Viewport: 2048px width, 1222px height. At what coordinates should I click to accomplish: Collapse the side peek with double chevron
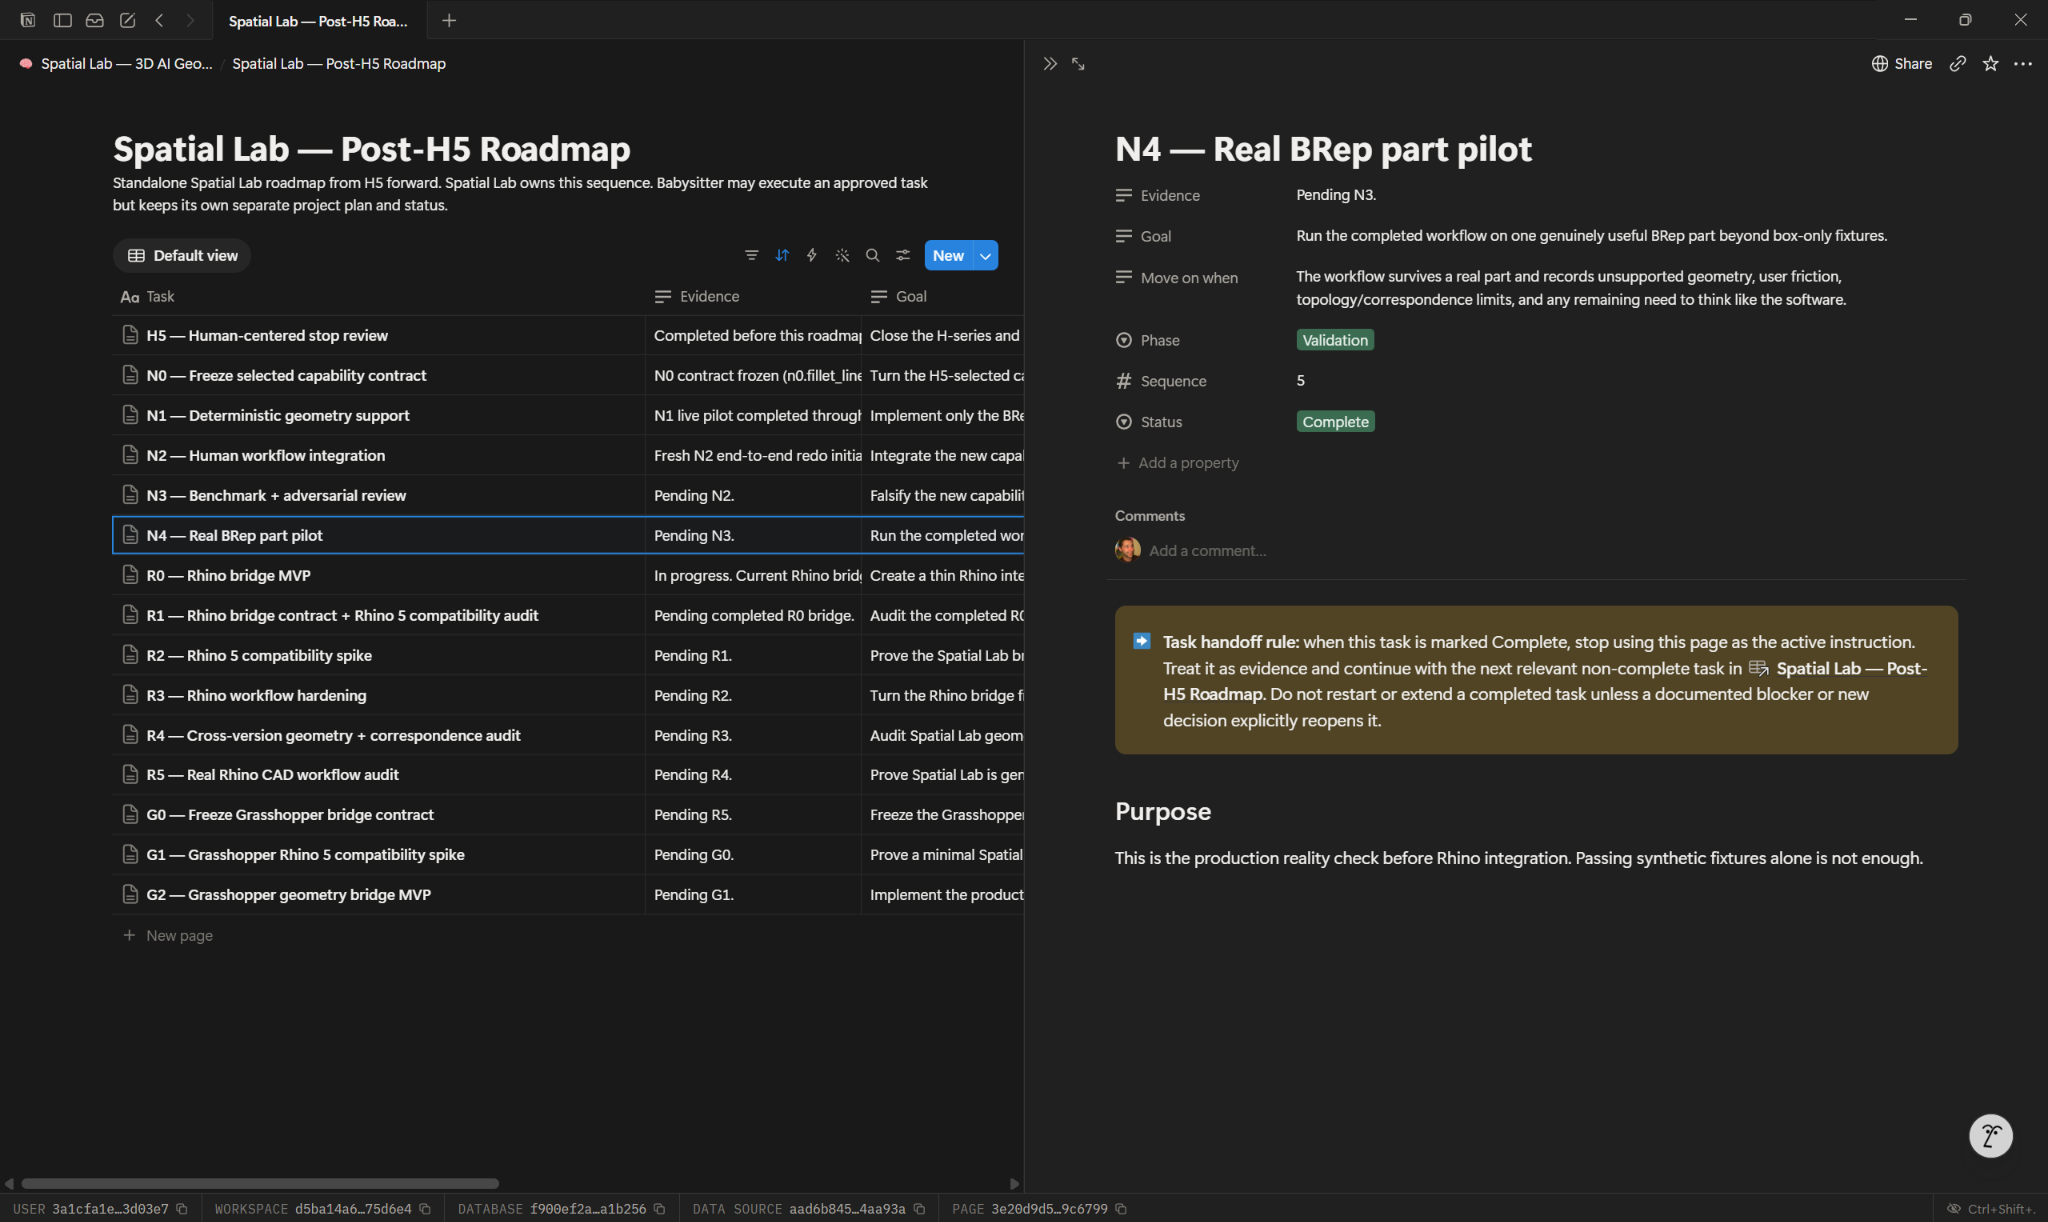(1050, 64)
